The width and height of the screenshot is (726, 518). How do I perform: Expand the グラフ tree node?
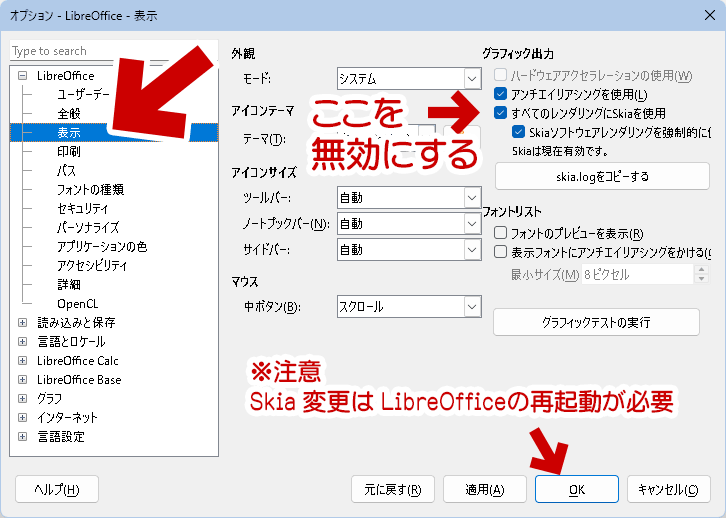coord(22,399)
